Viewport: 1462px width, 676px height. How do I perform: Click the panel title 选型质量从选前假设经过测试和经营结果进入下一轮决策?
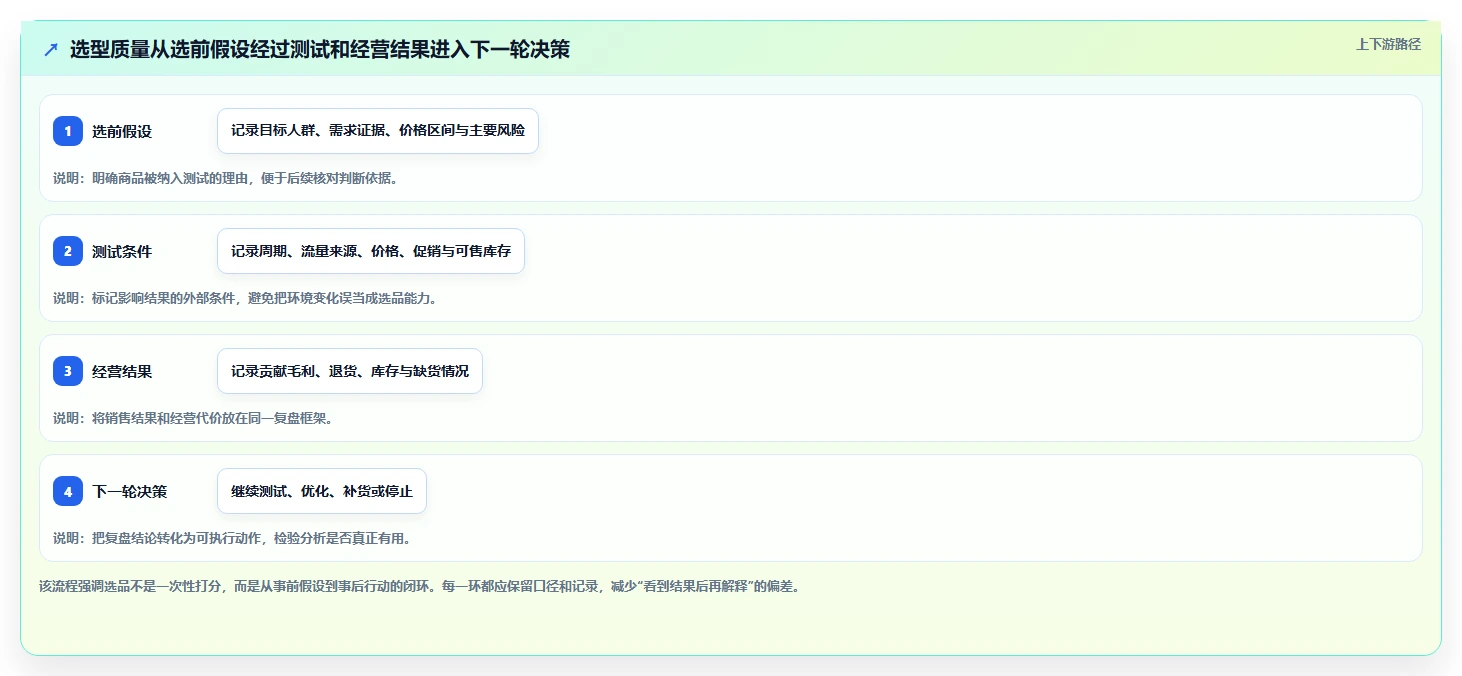pos(320,49)
